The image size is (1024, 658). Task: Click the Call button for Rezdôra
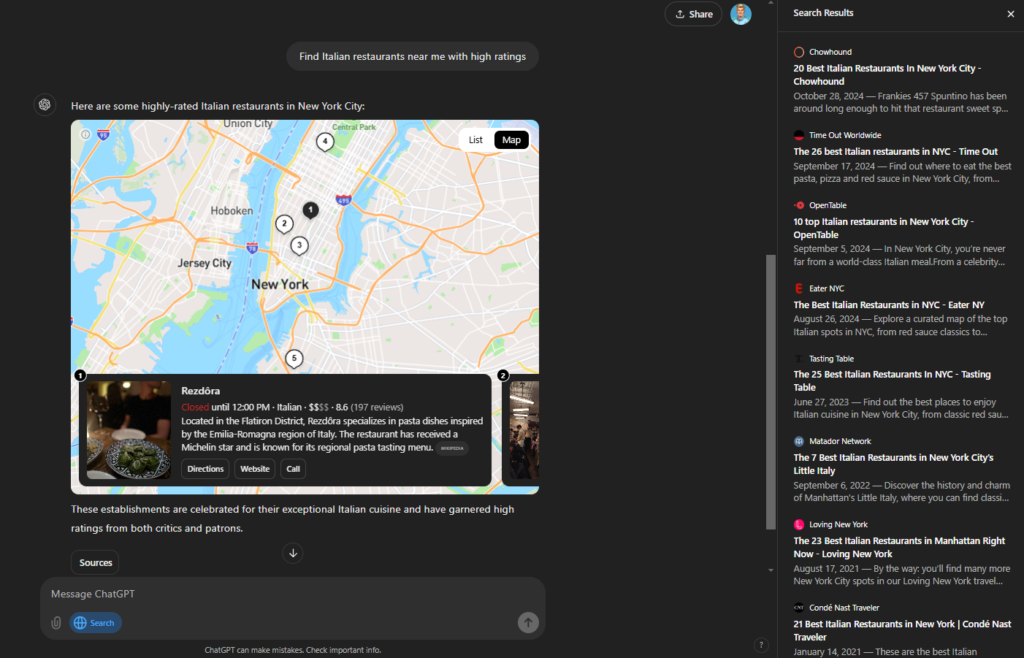pos(293,469)
